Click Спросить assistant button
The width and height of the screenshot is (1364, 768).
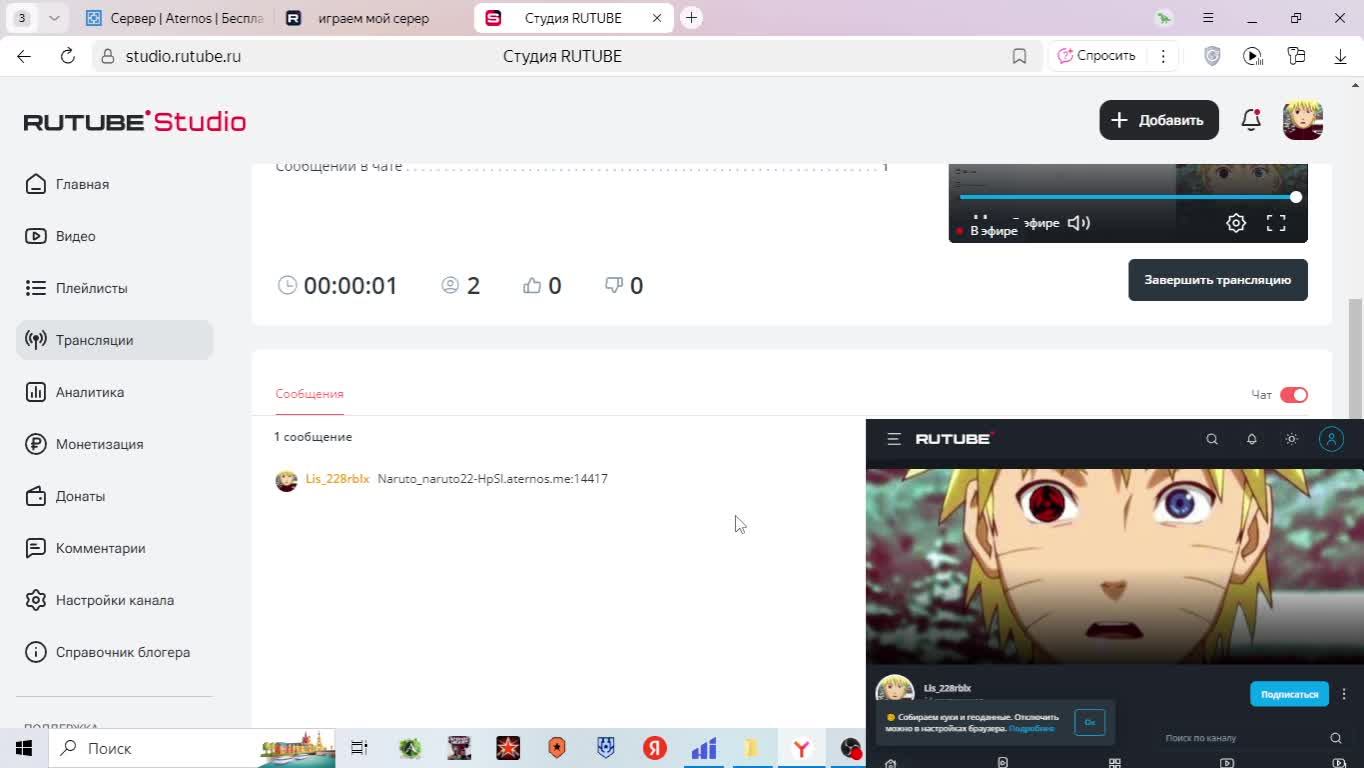click(x=1097, y=56)
